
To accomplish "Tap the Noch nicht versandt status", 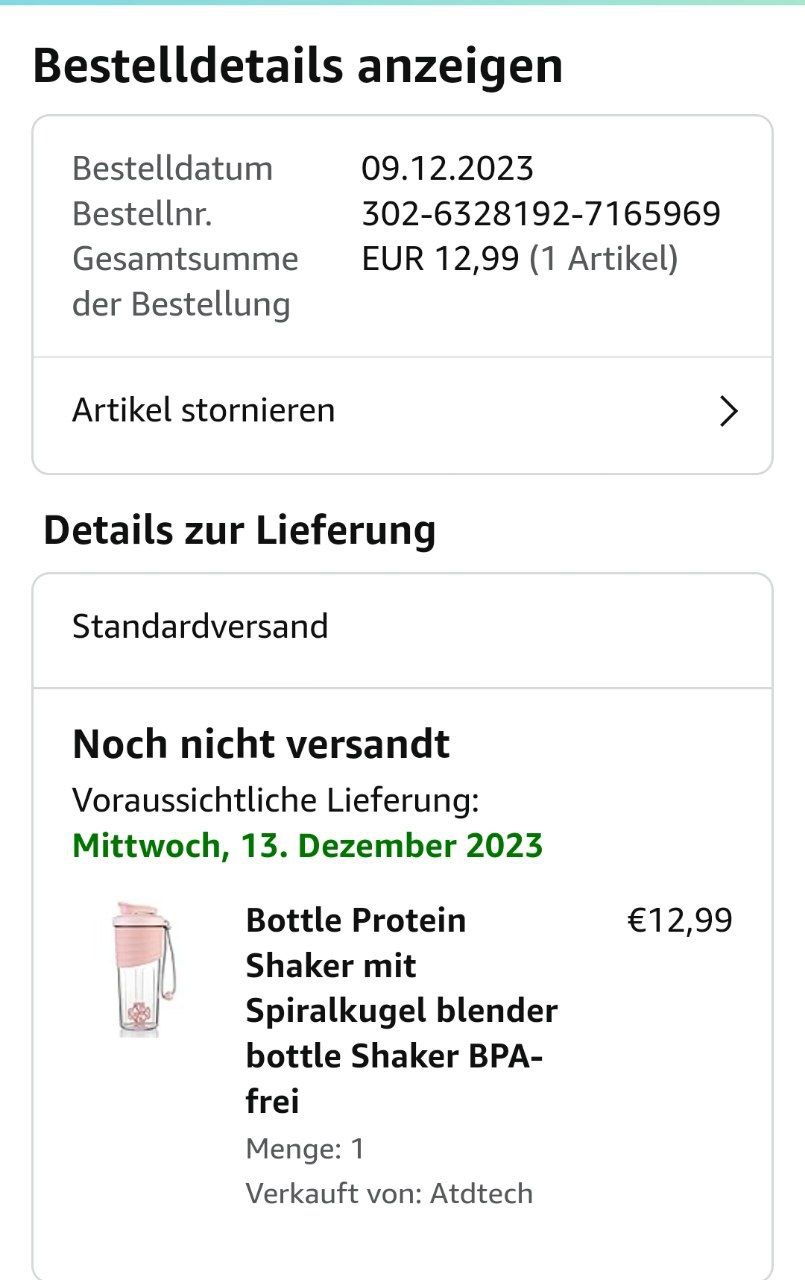I will [261, 744].
